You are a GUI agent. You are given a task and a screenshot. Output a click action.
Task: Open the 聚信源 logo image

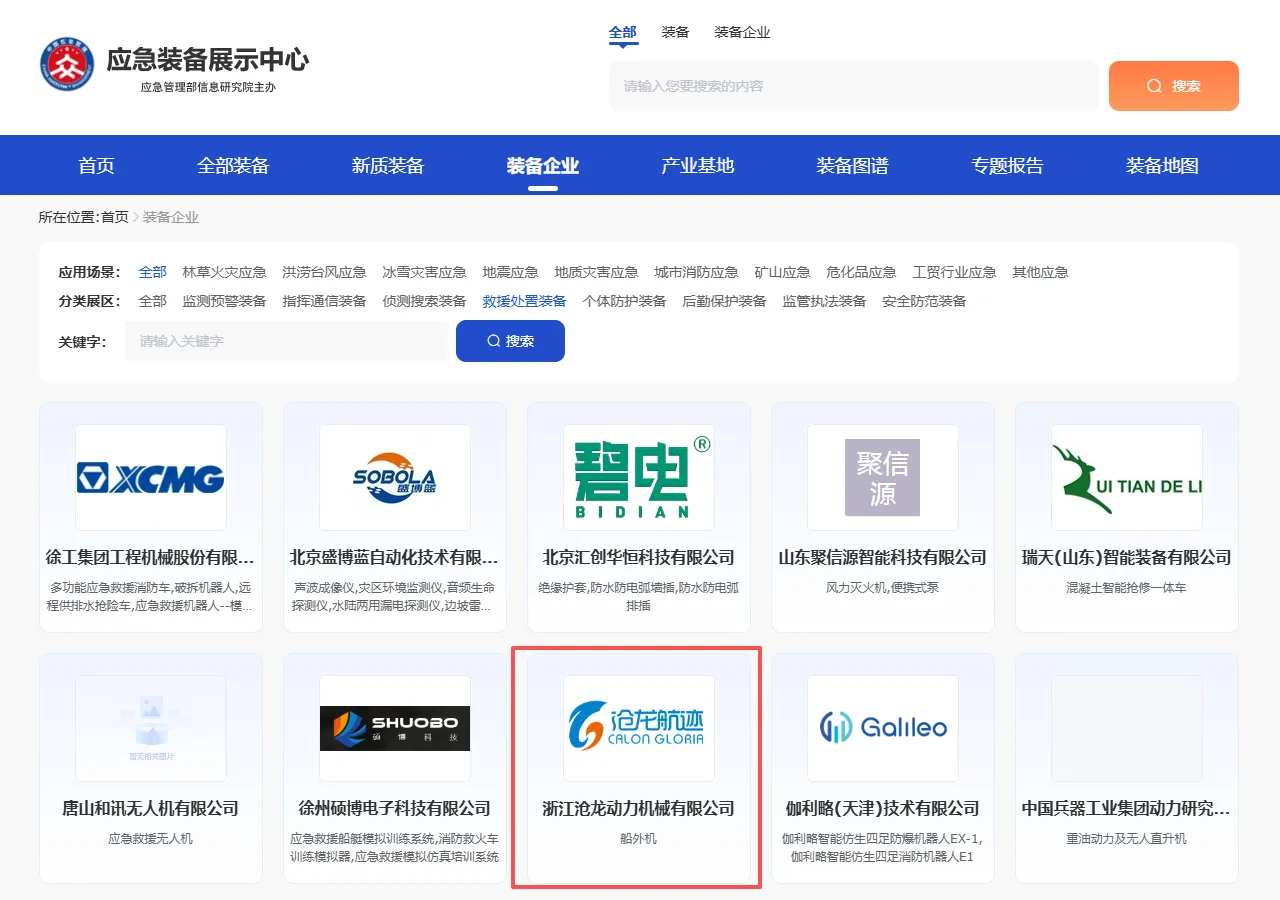pyautogui.click(x=883, y=478)
